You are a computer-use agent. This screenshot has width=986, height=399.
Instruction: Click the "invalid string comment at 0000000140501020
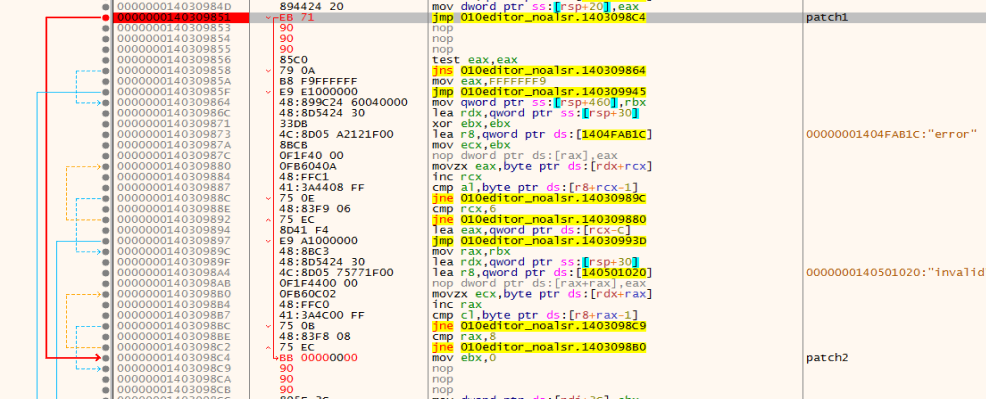tap(895, 273)
